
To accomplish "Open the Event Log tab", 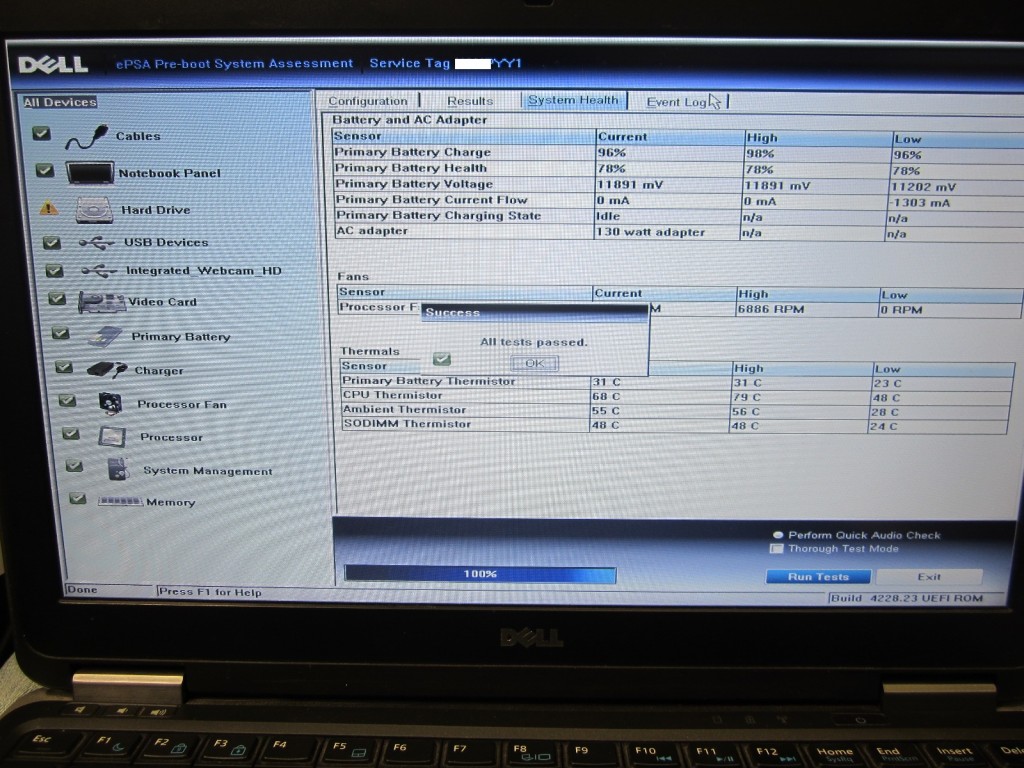I will [677, 102].
